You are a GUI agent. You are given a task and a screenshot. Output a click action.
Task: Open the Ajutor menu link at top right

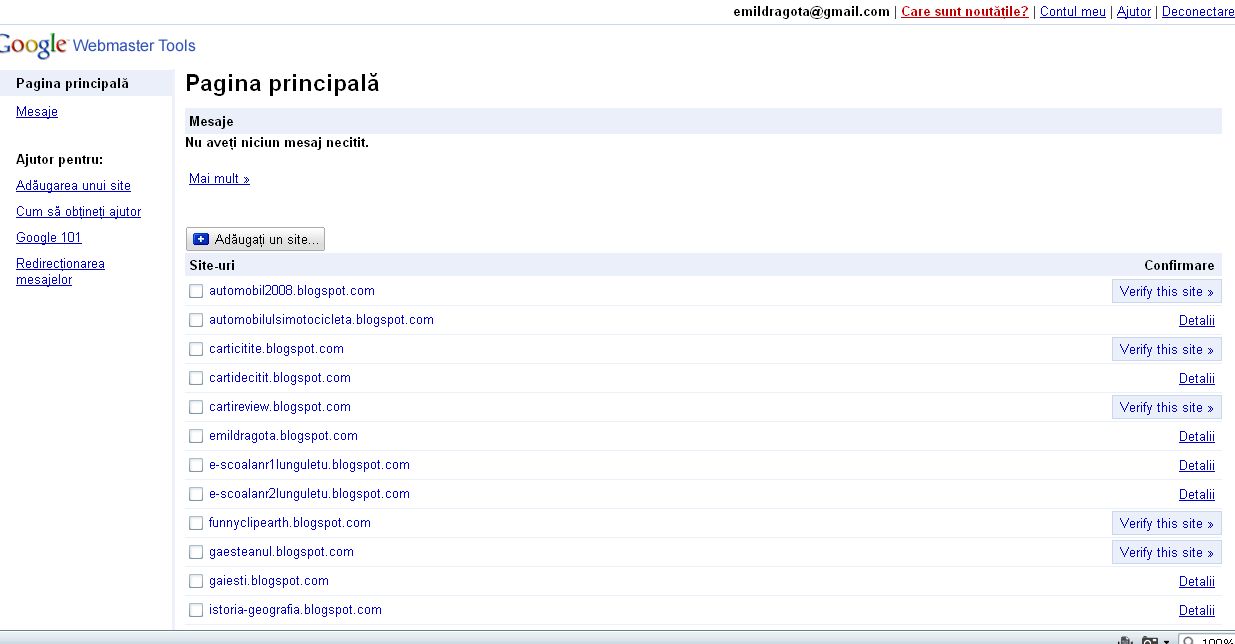(1133, 12)
